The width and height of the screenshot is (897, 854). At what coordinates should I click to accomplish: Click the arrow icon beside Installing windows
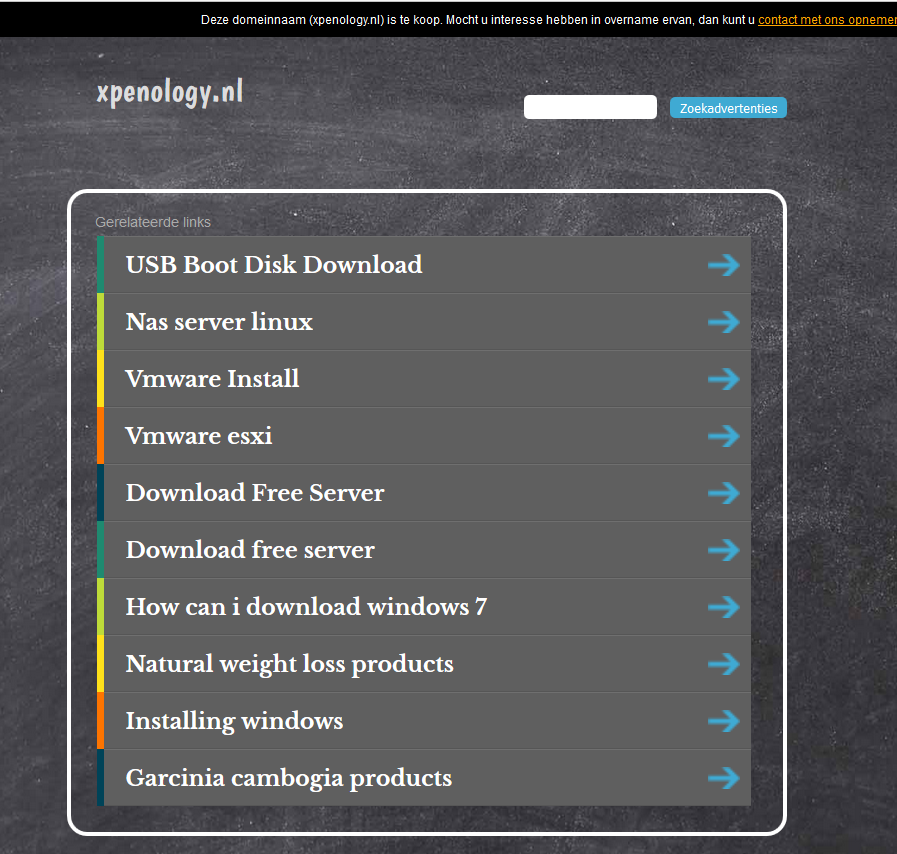coord(724,721)
